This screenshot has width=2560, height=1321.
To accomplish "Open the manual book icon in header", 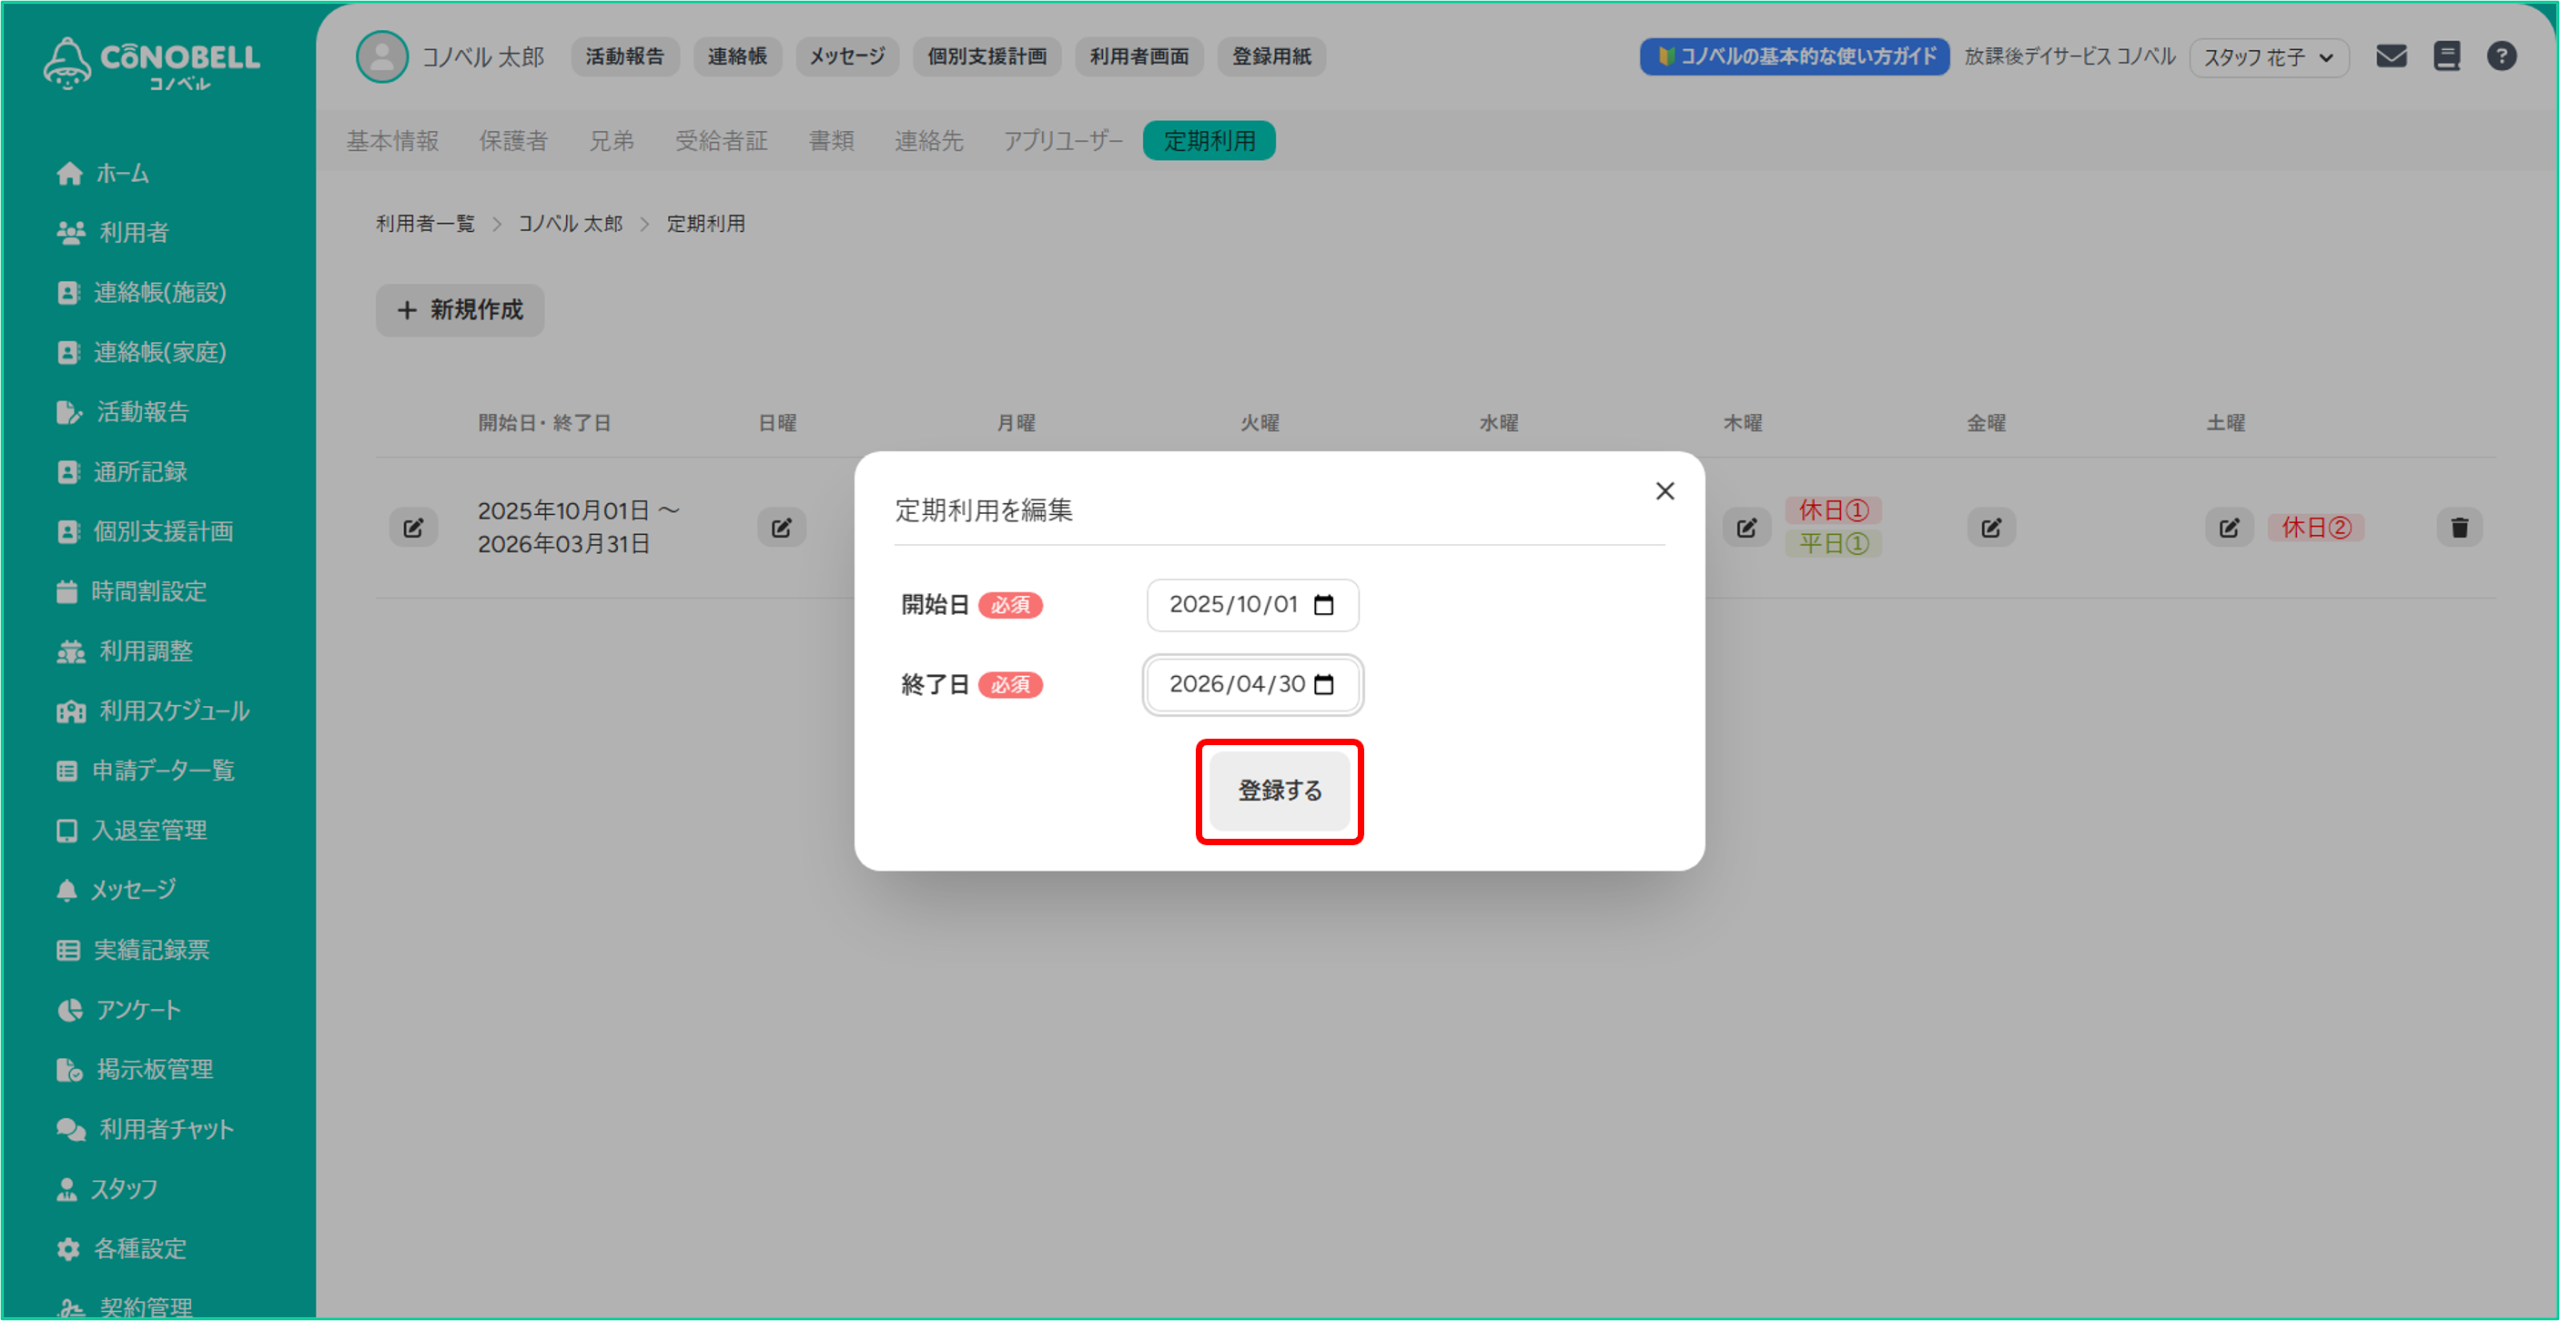I will tap(2447, 56).
